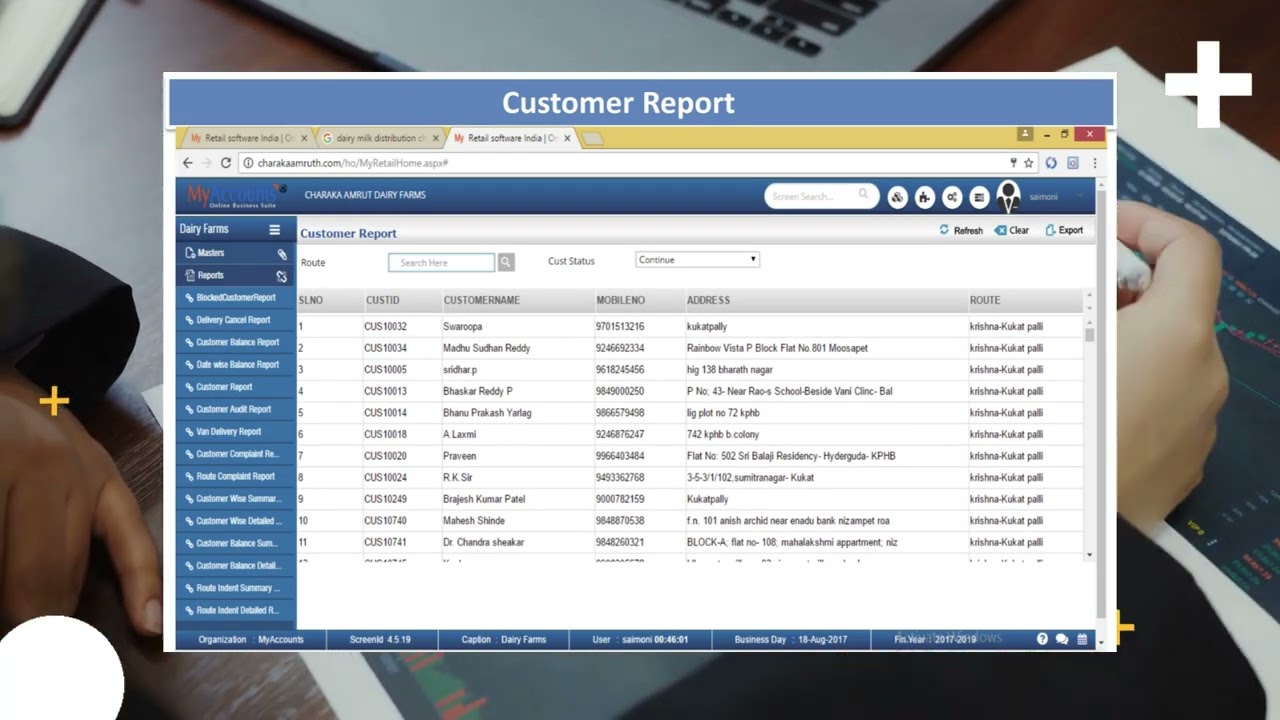
Task: Open the calendar icon in the status bar
Action: coord(1082,639)
